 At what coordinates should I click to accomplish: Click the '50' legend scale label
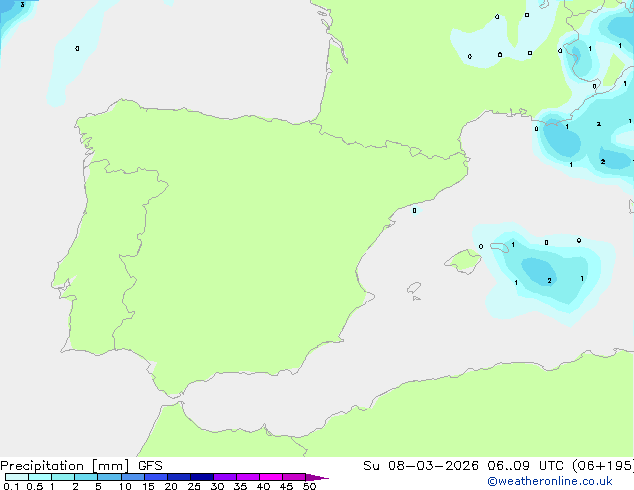309,486
